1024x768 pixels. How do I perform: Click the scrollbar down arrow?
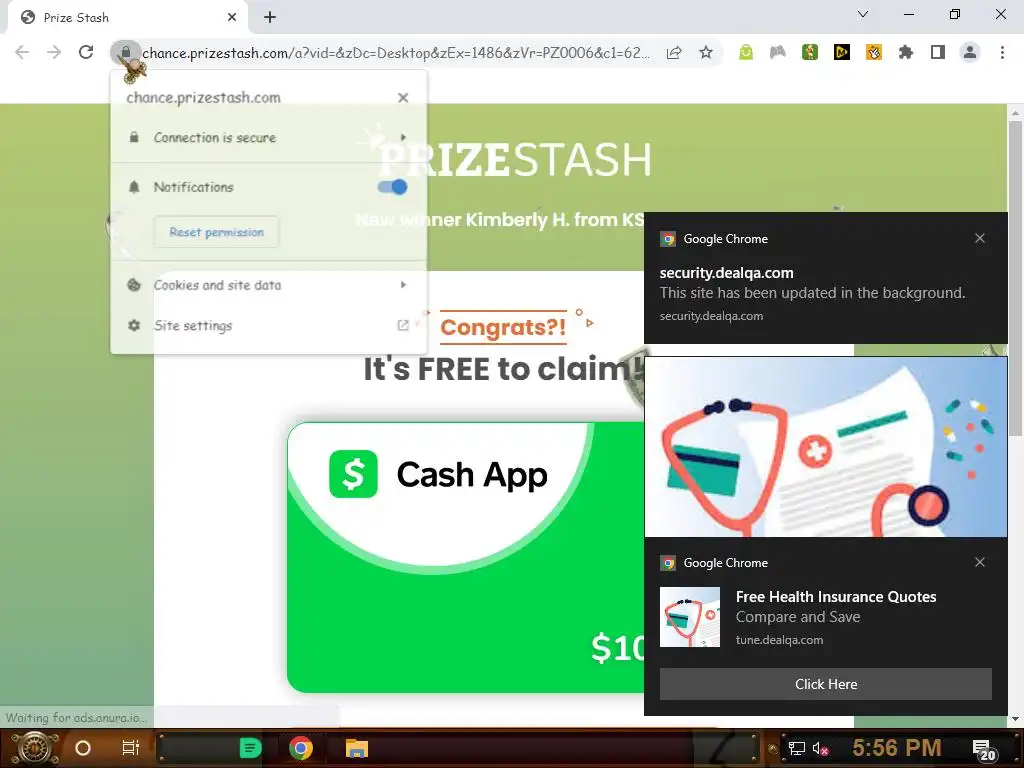click(x=1015, y=719)
